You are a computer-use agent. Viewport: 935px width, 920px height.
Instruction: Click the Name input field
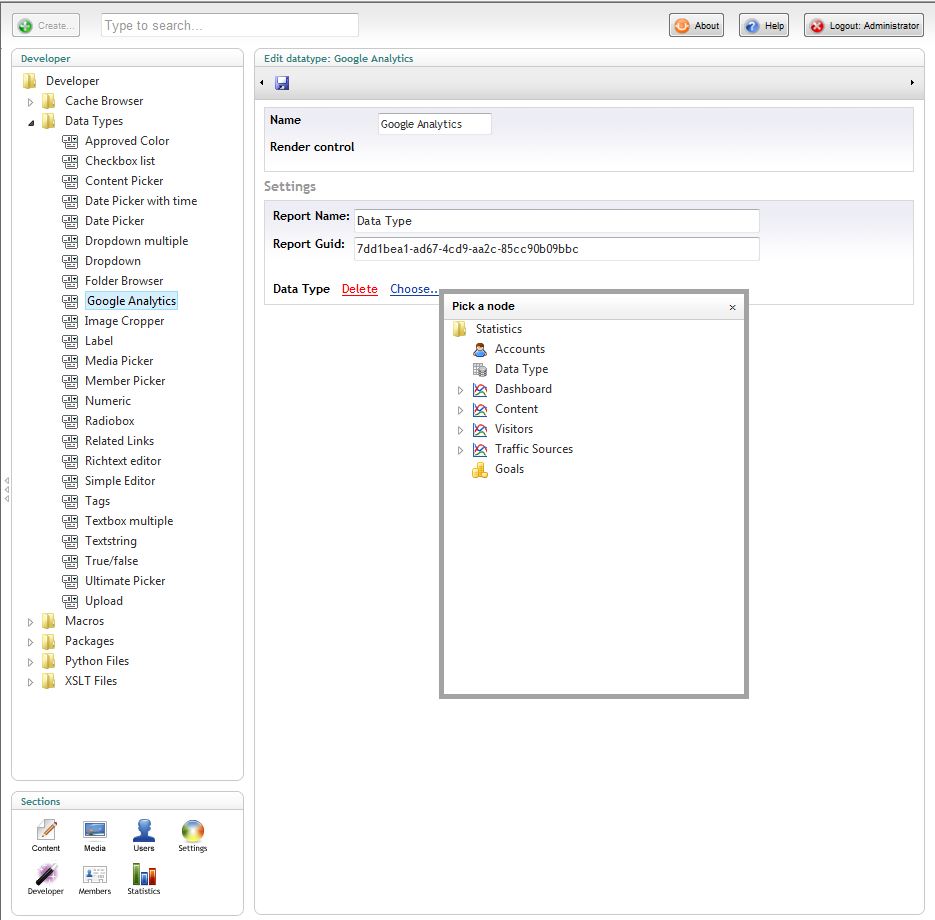(x=435, y=124)
